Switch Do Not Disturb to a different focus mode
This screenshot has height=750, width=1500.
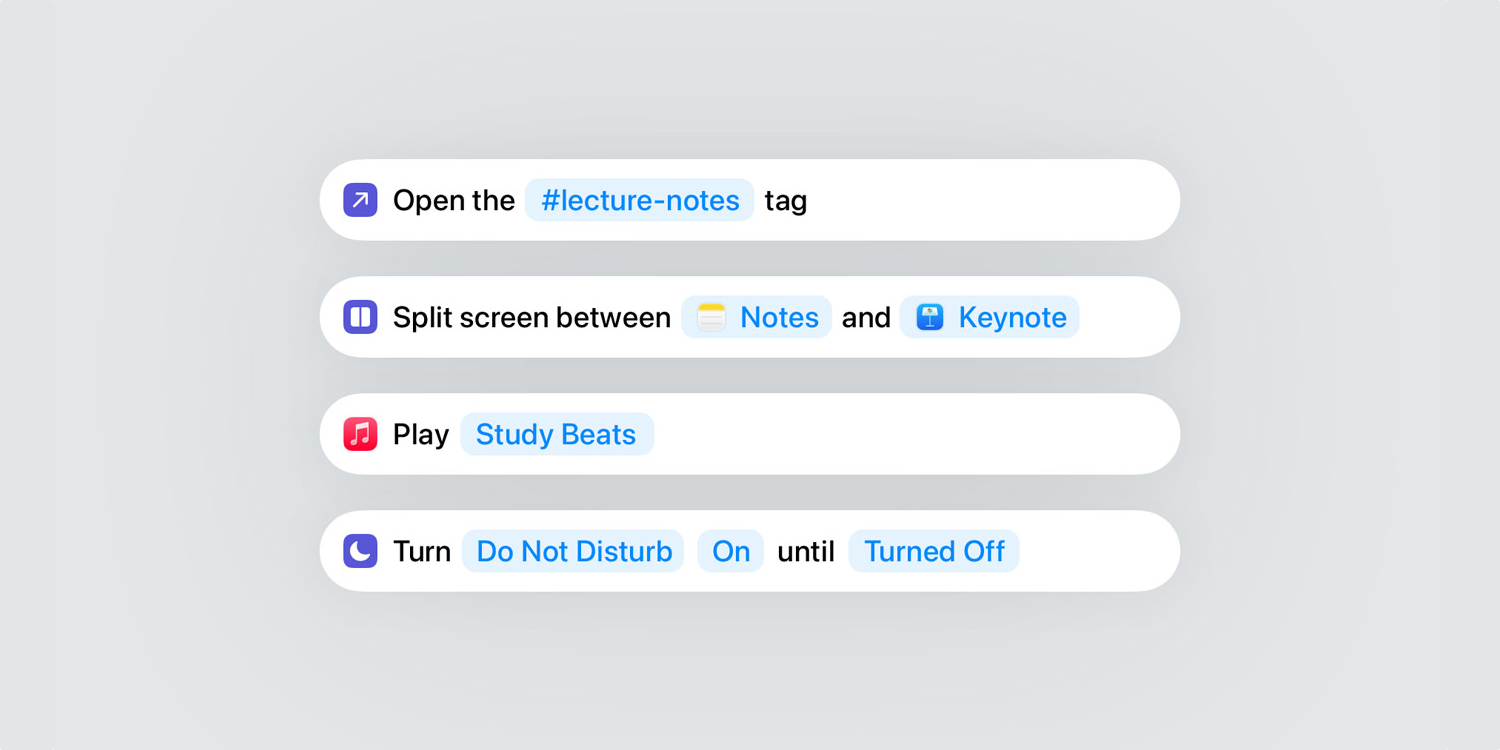573,551
